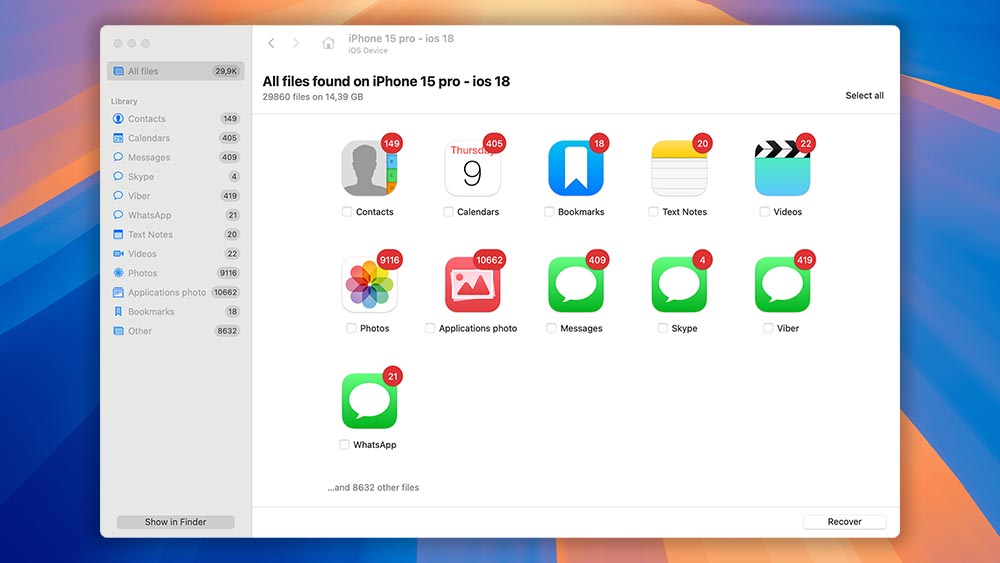
Task: Select Other in the Library sidebar
Action: pos(175,331)
